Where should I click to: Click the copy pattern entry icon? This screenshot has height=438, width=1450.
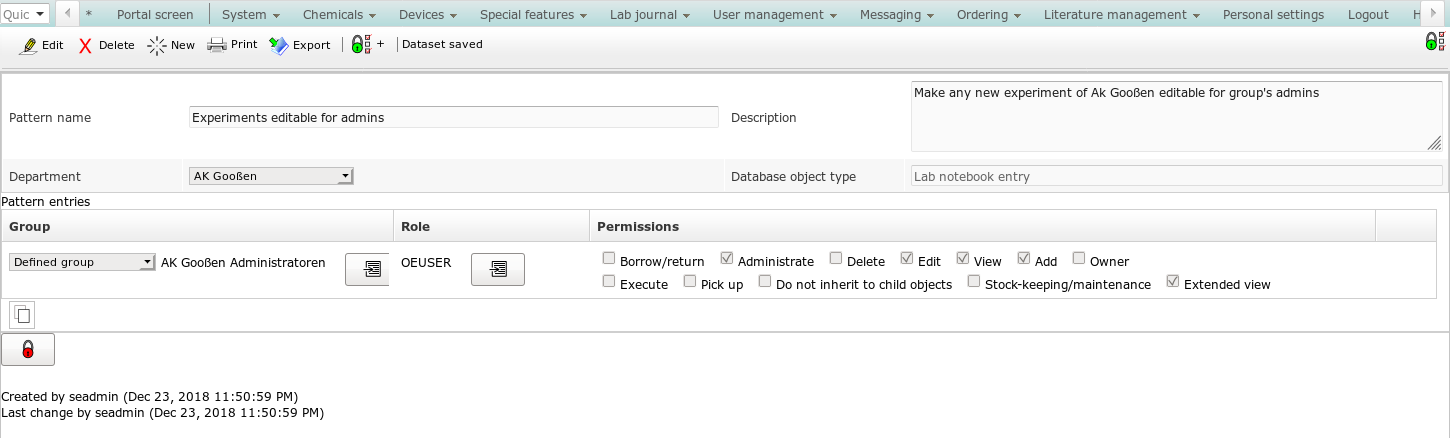(x=22, y=315)
